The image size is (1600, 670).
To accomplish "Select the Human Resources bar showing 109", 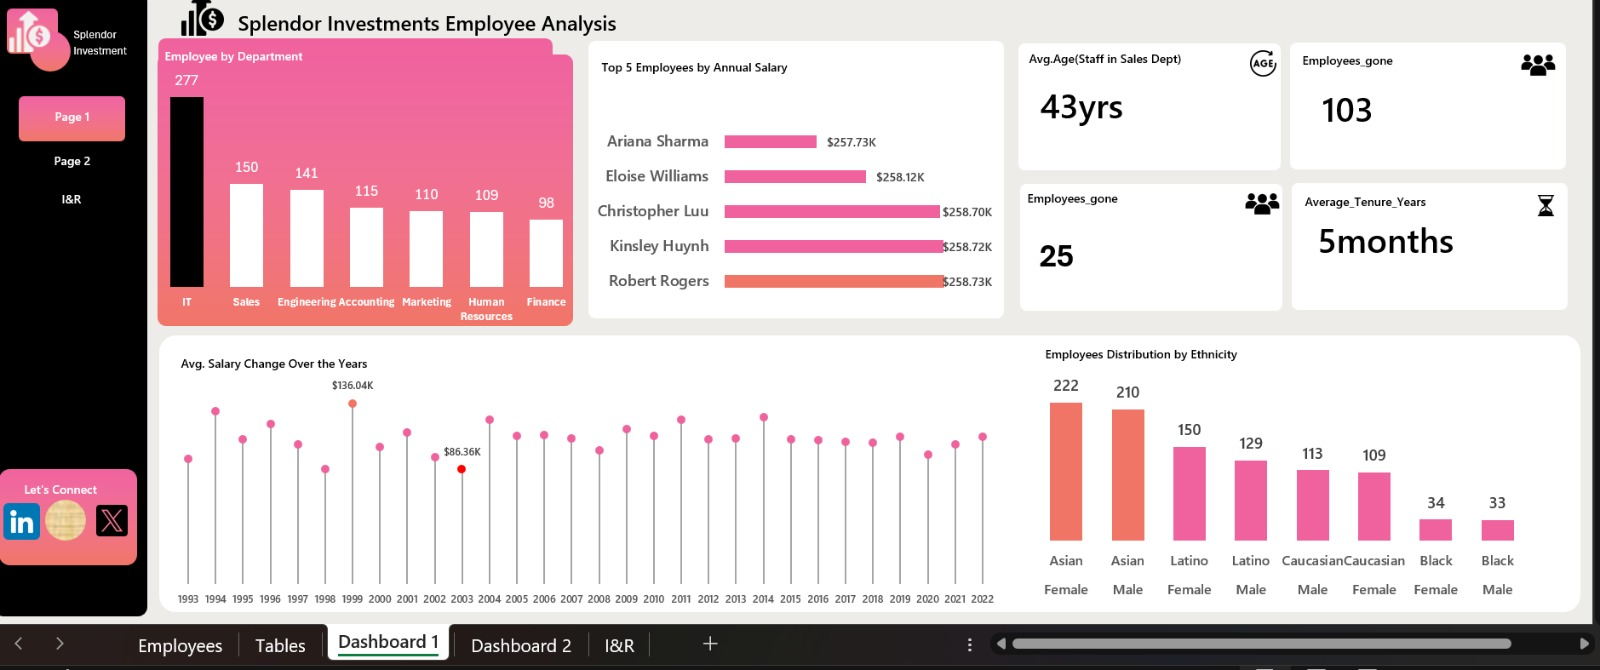I will (x=486, y=249).
